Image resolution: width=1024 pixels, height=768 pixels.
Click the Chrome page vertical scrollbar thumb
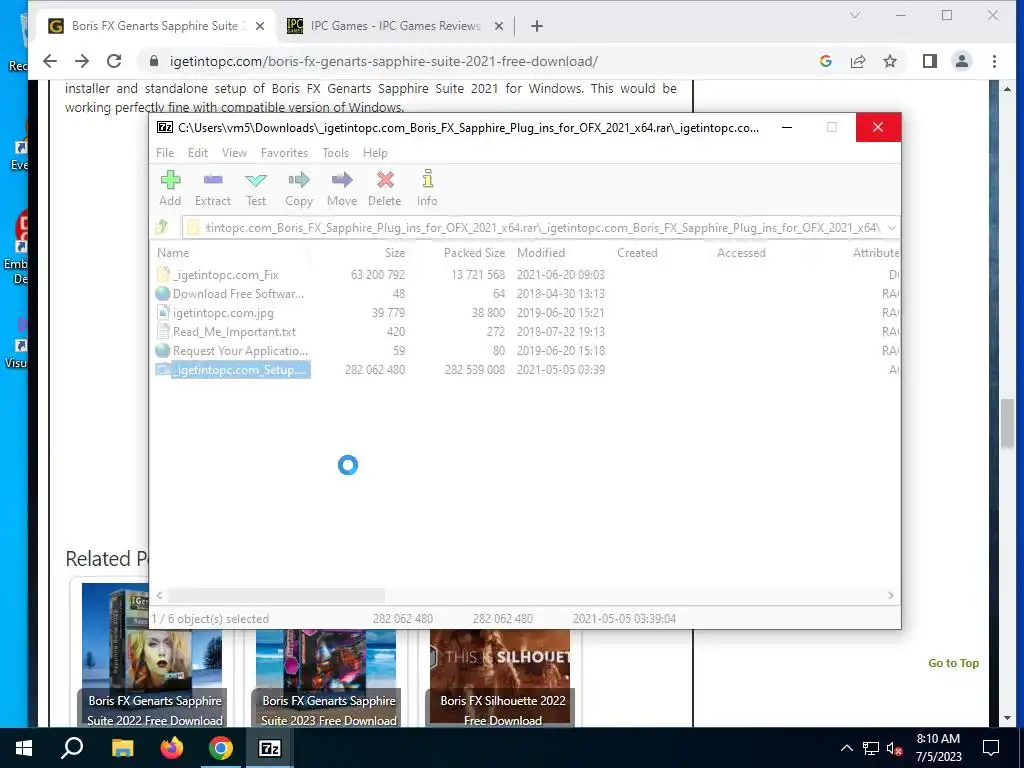click(x=1008, y=423)
